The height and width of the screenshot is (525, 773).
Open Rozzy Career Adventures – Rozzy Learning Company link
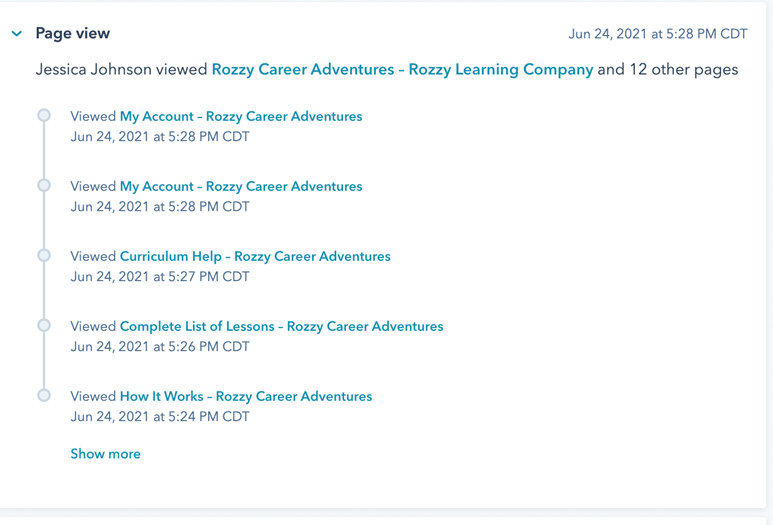tap(402, 70)
